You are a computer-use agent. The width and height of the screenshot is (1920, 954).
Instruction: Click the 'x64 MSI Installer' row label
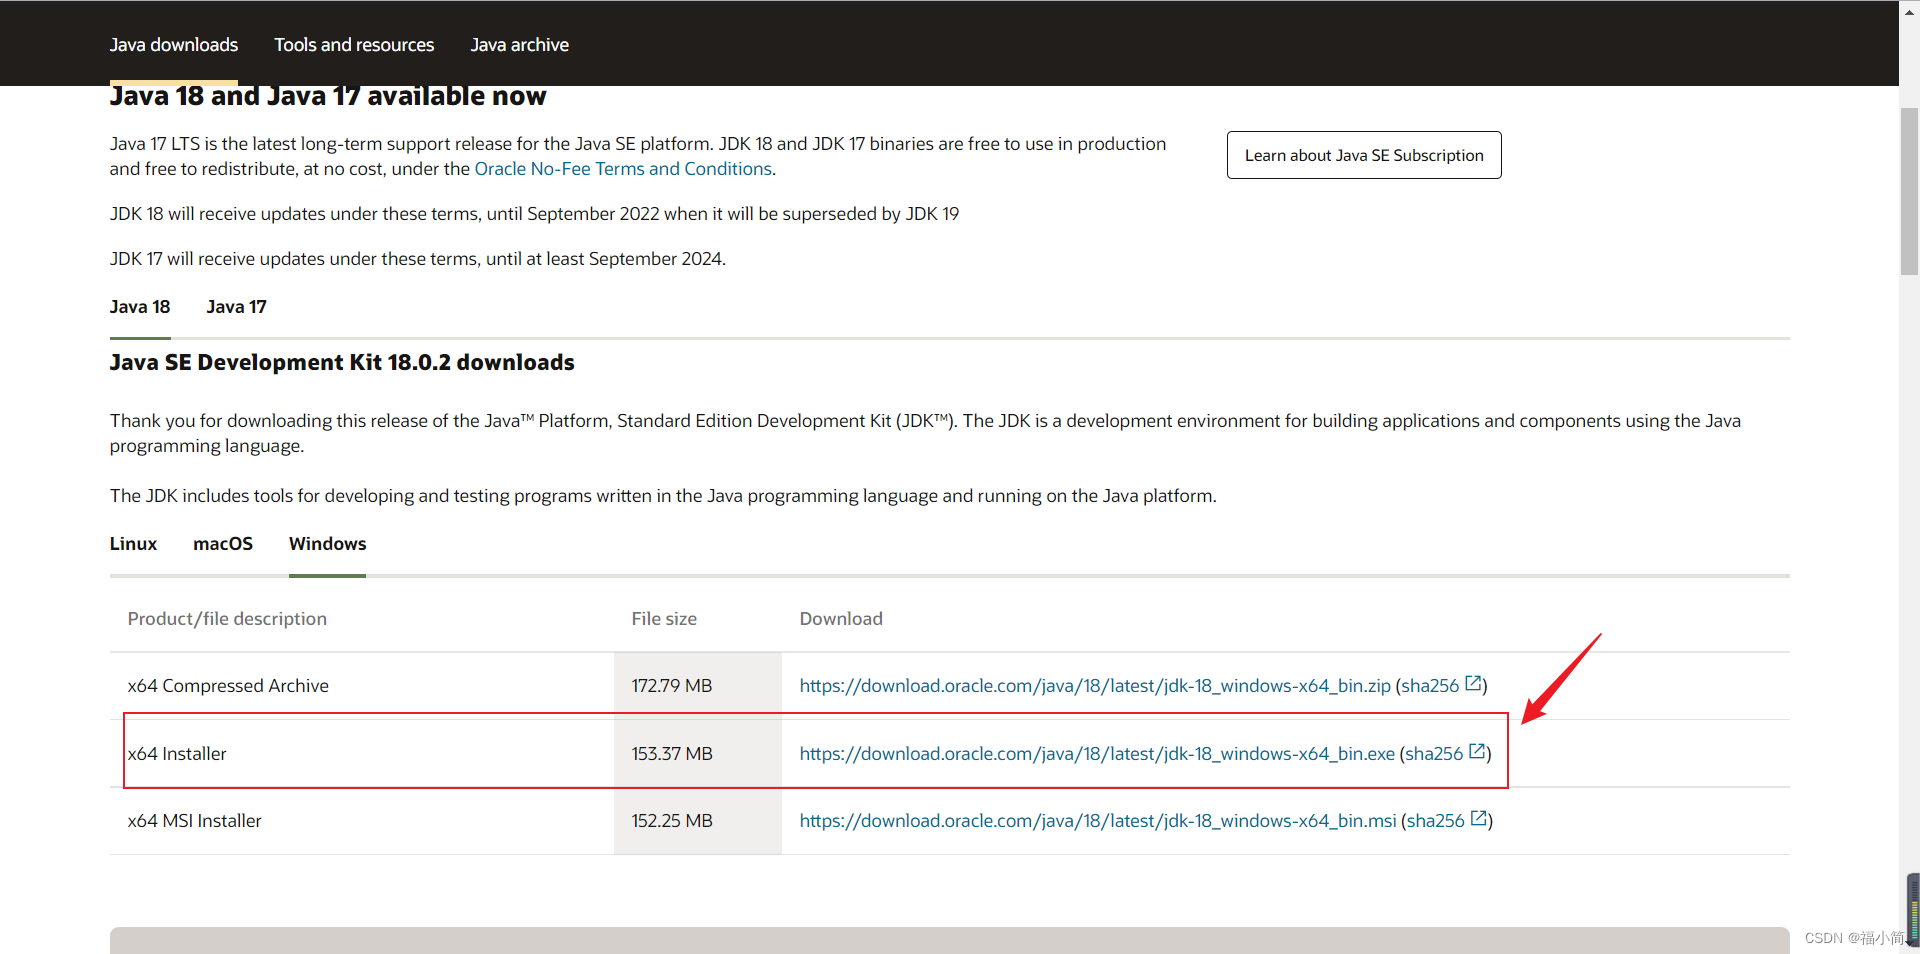pyautogui.click(x=194, y=821)
